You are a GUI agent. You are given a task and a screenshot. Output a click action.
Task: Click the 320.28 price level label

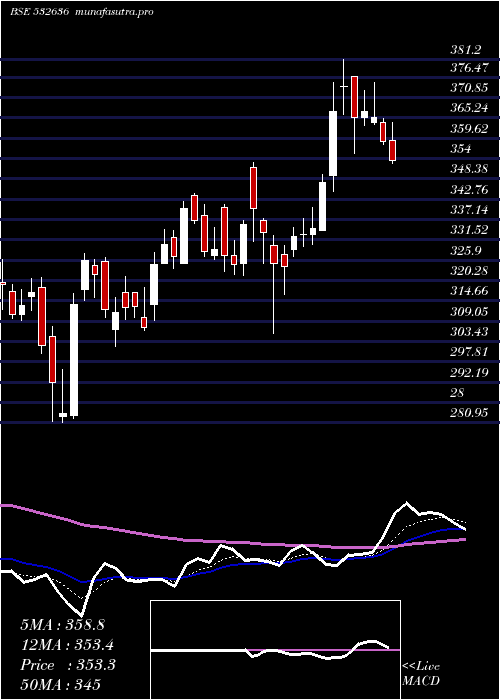[x=469, y=271]
